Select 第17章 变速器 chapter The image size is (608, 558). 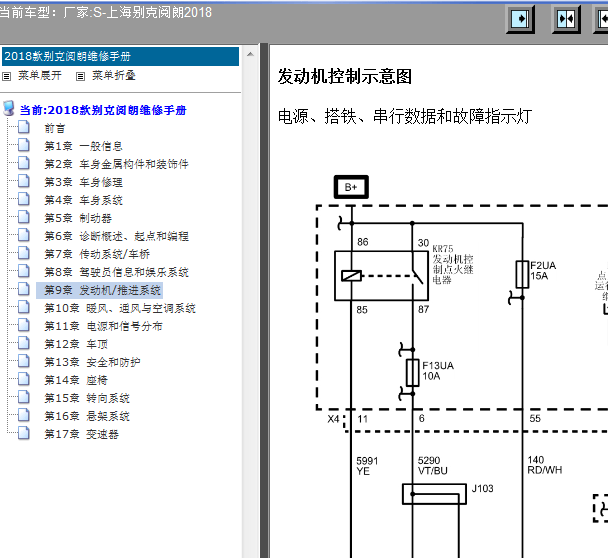pyautogui.click(x=81, y=434)
